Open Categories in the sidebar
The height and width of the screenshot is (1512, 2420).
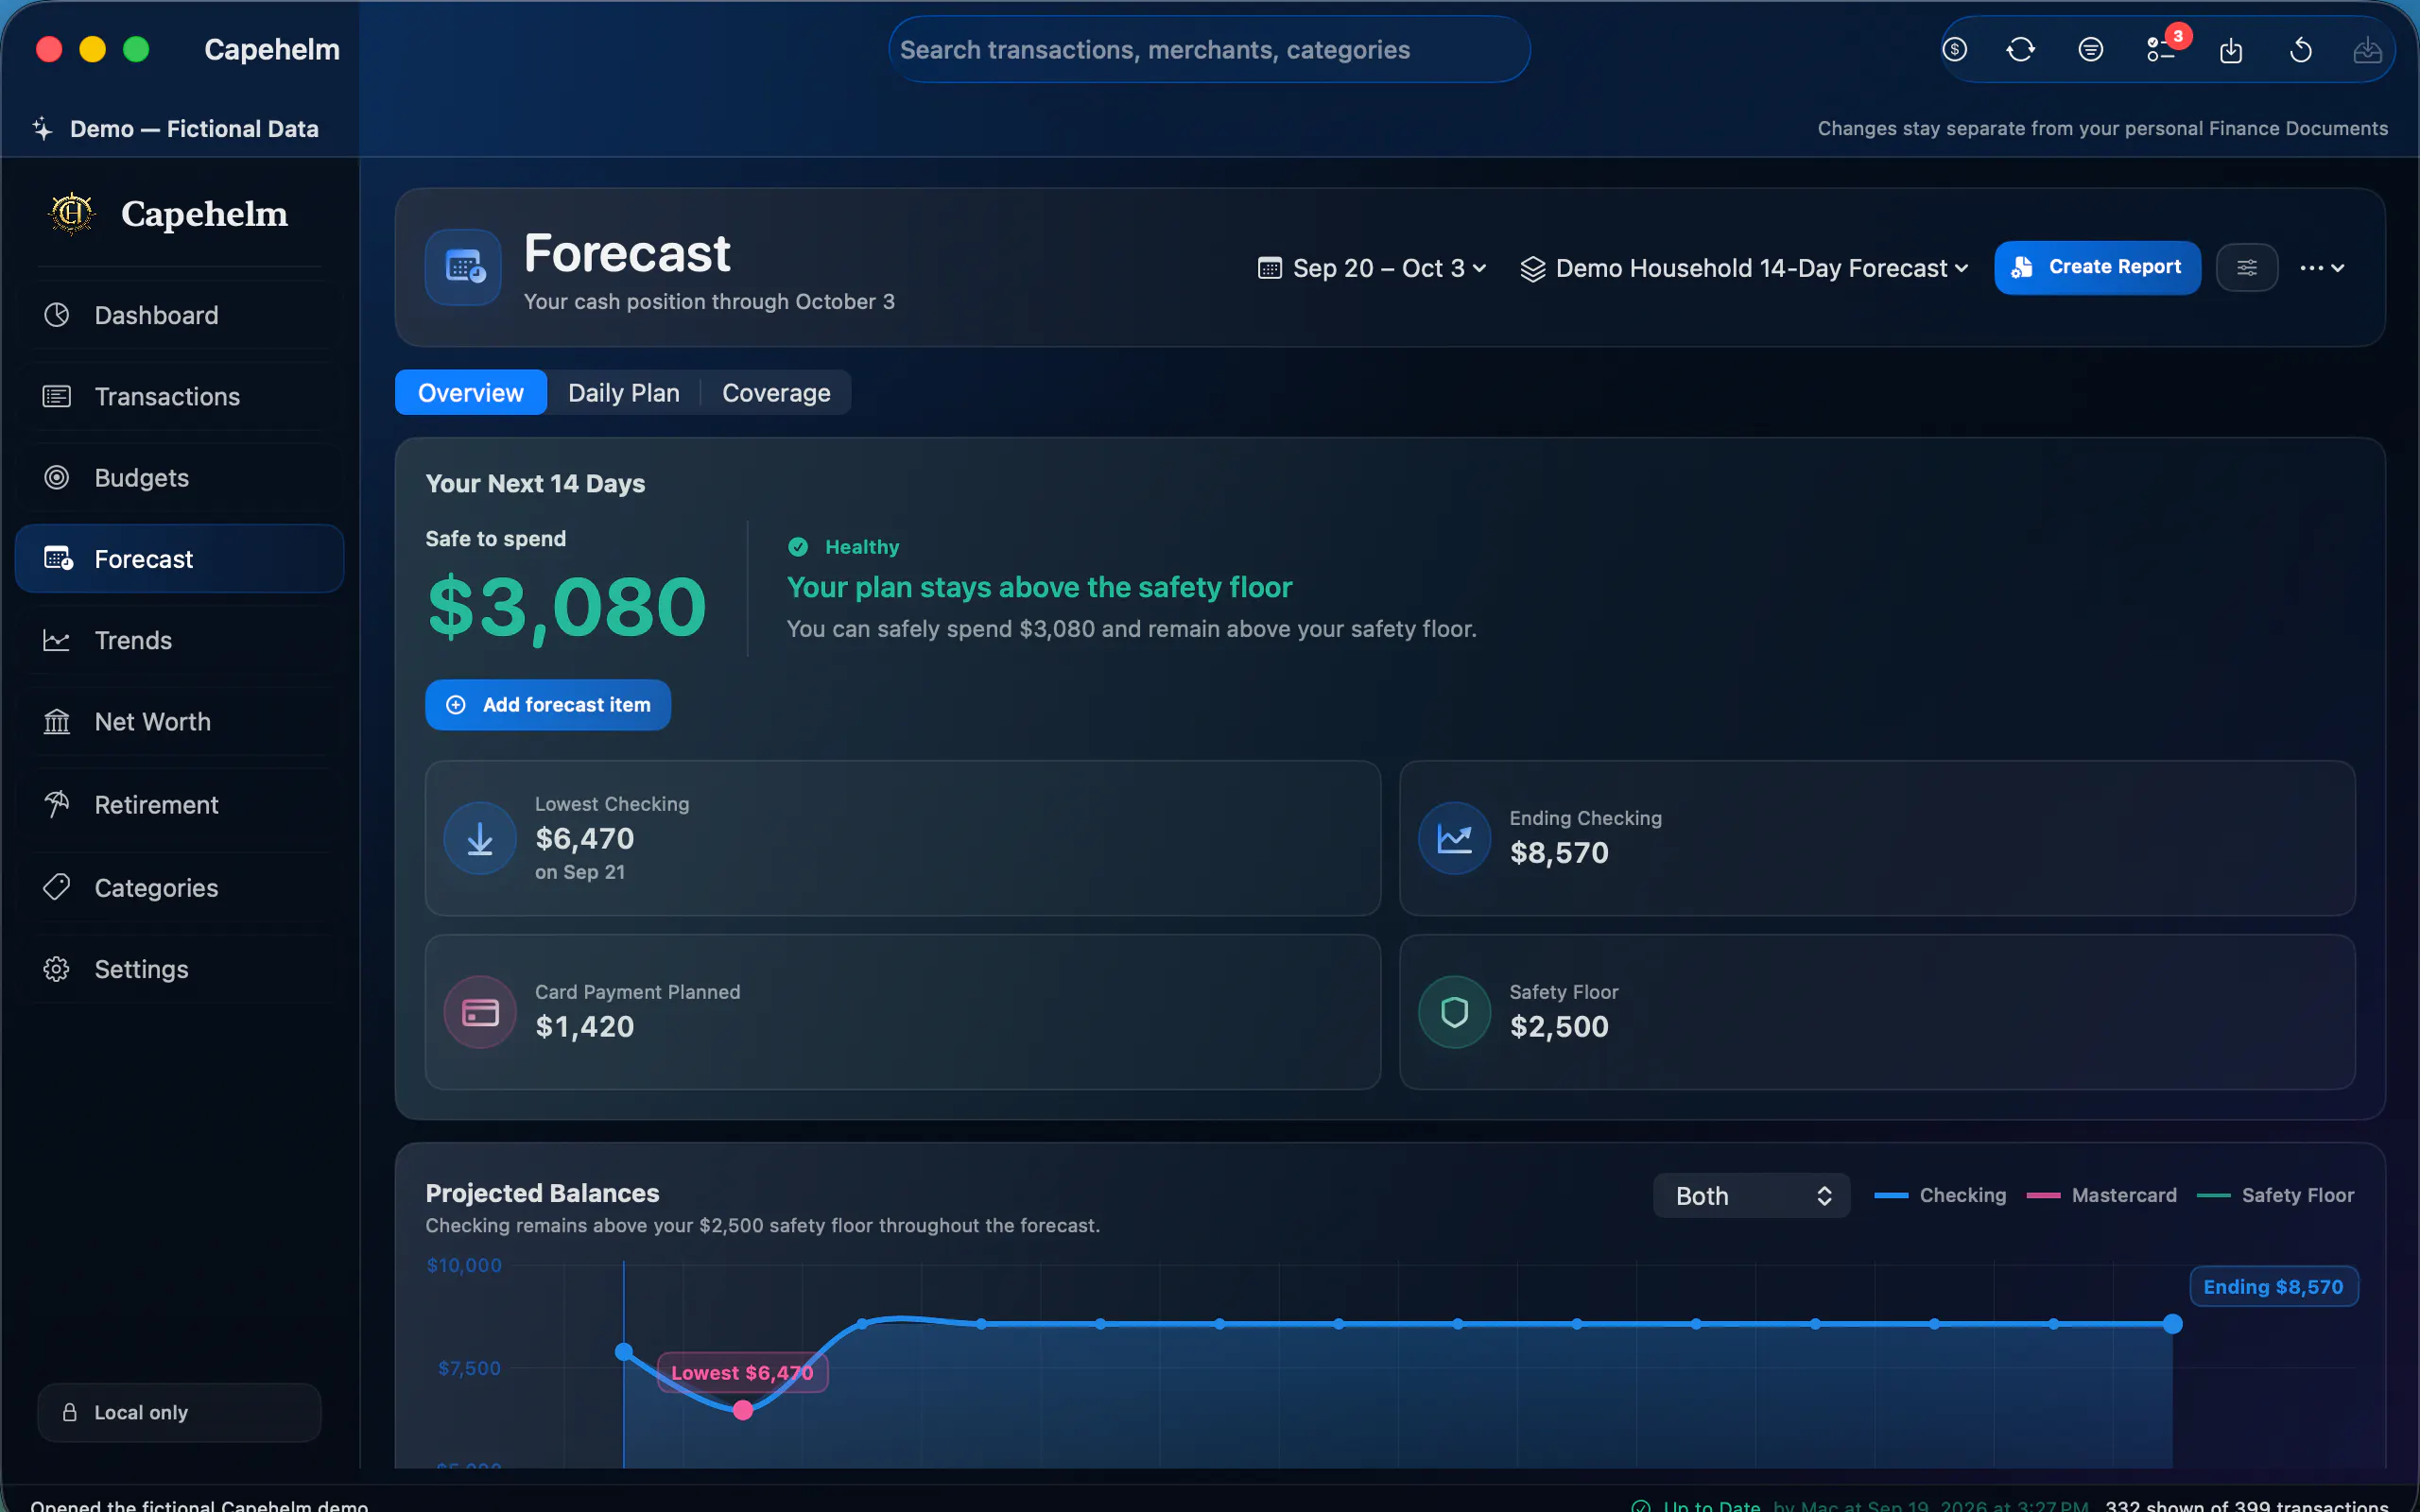pyautogui.click(x=180, y=888)
